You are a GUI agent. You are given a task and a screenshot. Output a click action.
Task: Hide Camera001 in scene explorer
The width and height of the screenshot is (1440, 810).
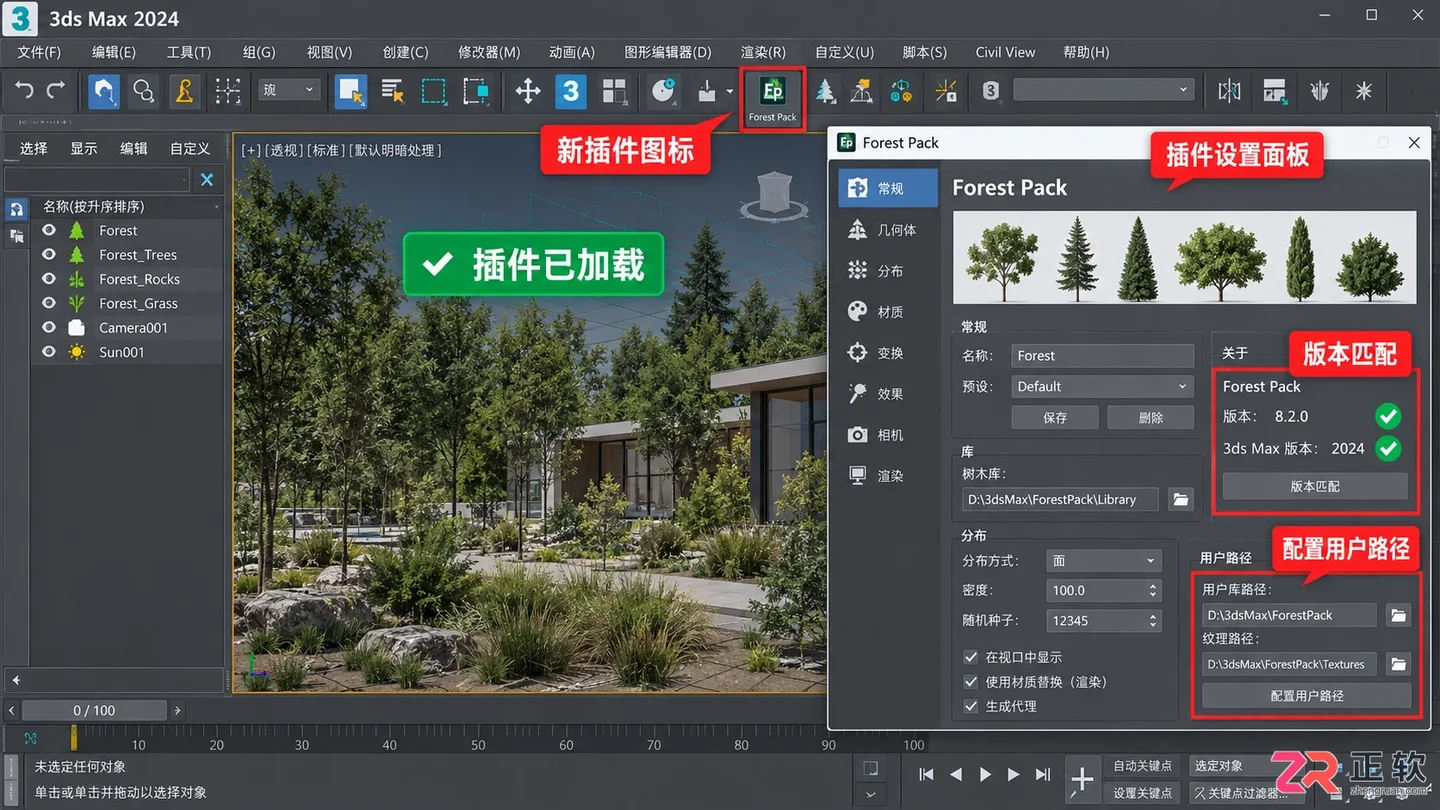(48, 328)
